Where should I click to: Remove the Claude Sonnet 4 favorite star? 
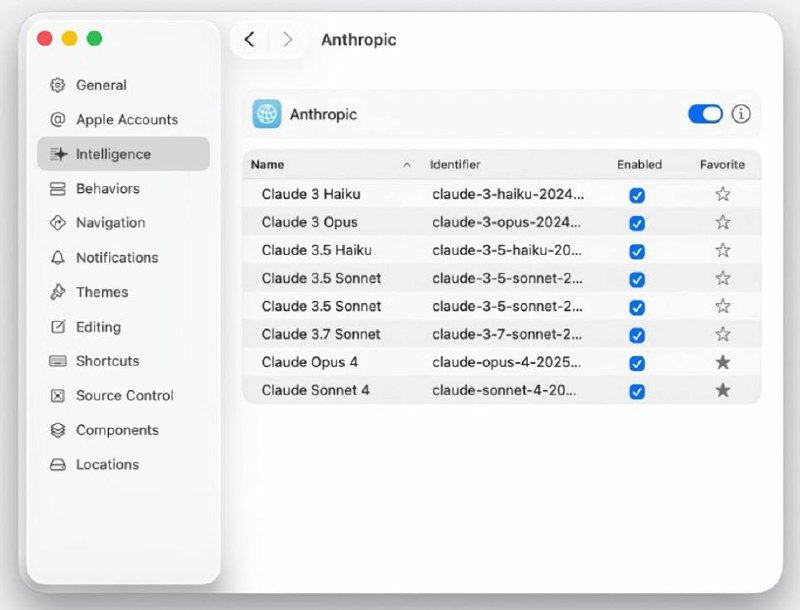coord(722,390)
